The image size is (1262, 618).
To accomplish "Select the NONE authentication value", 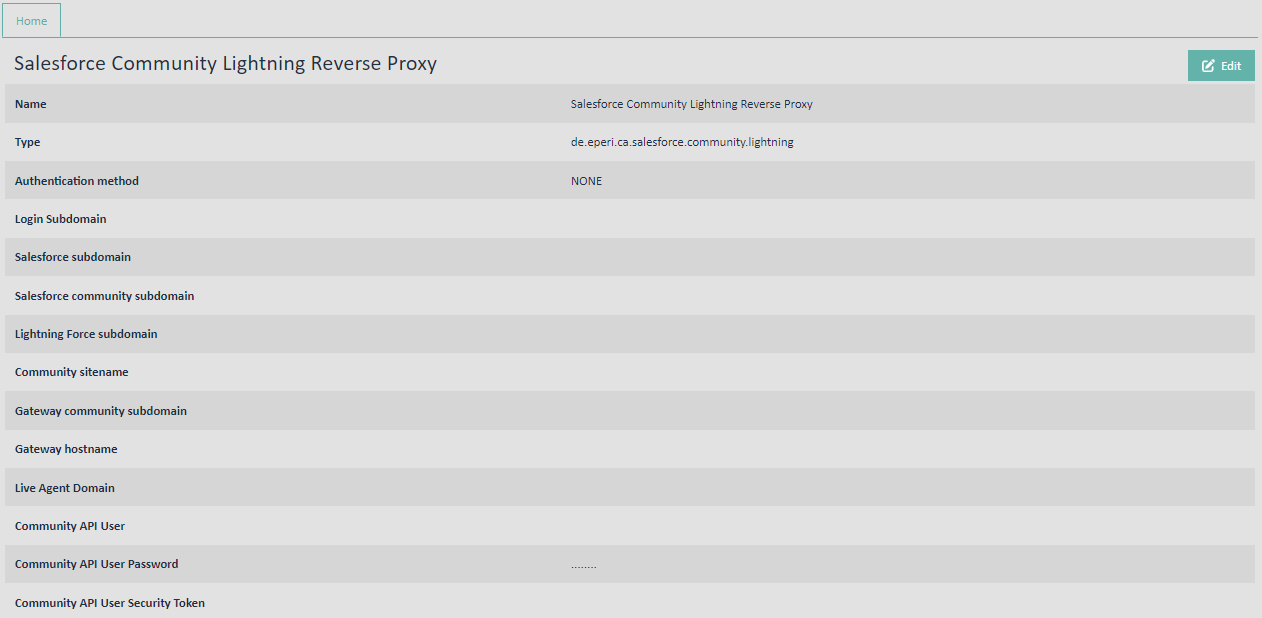I will (587, 181).
